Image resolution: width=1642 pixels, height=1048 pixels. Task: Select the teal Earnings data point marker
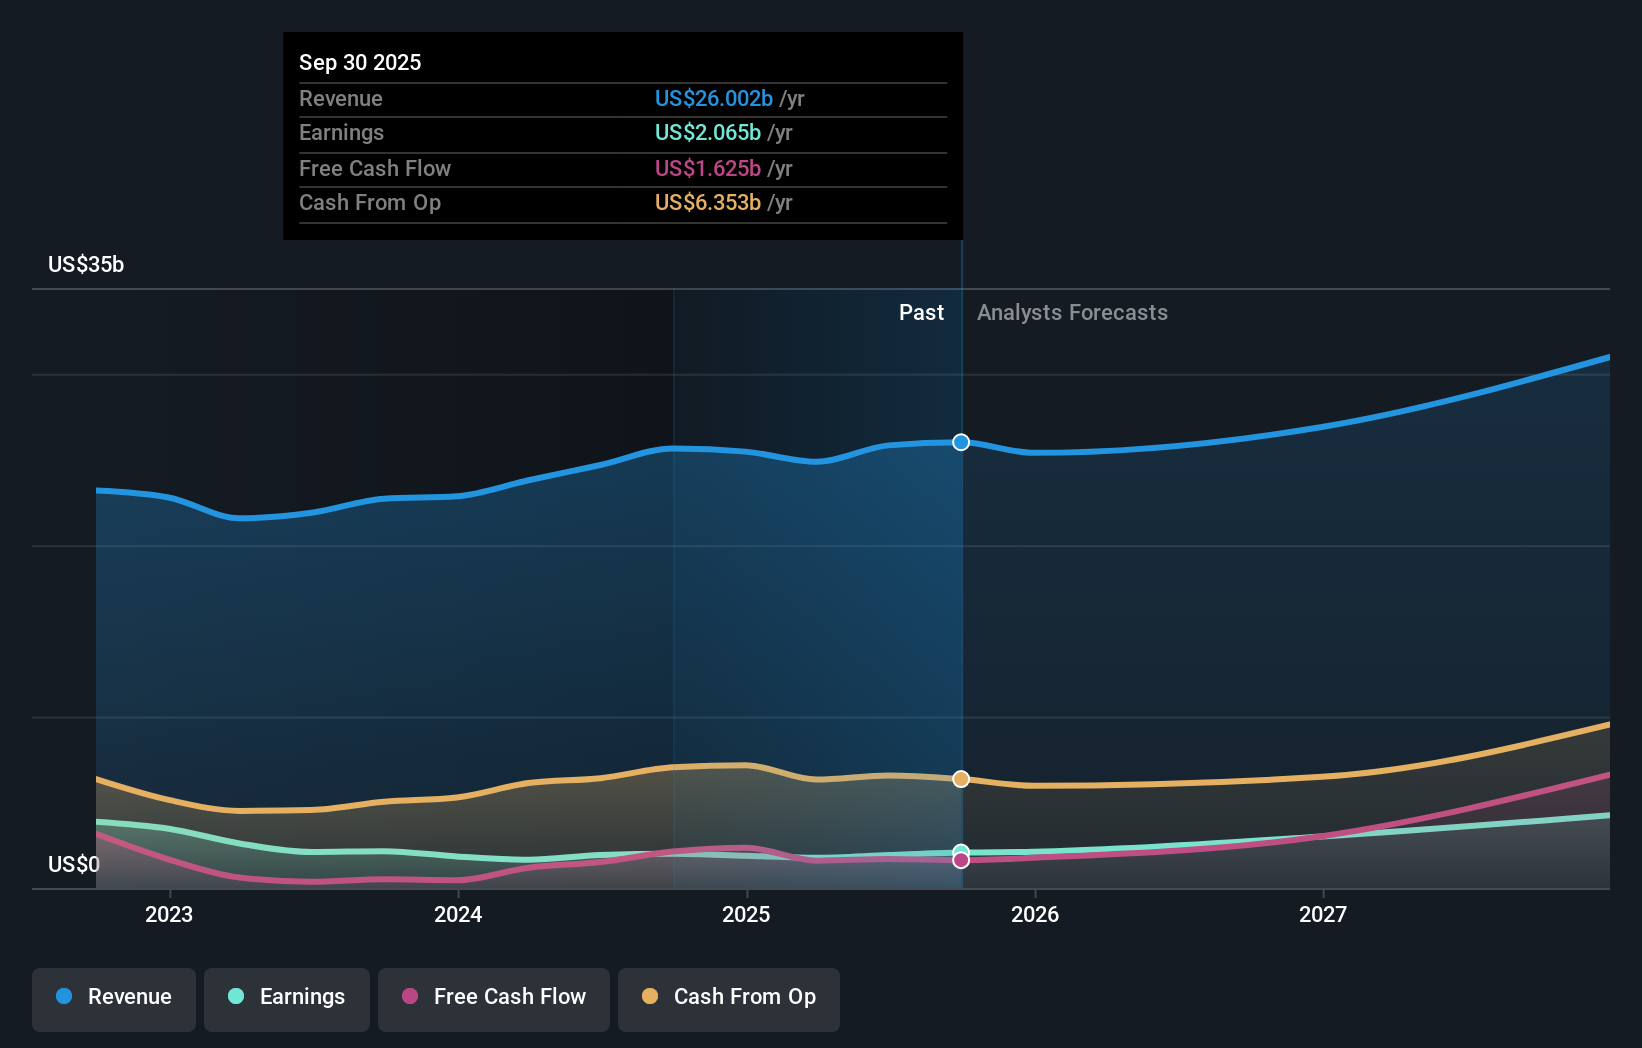tap(960, 852)
